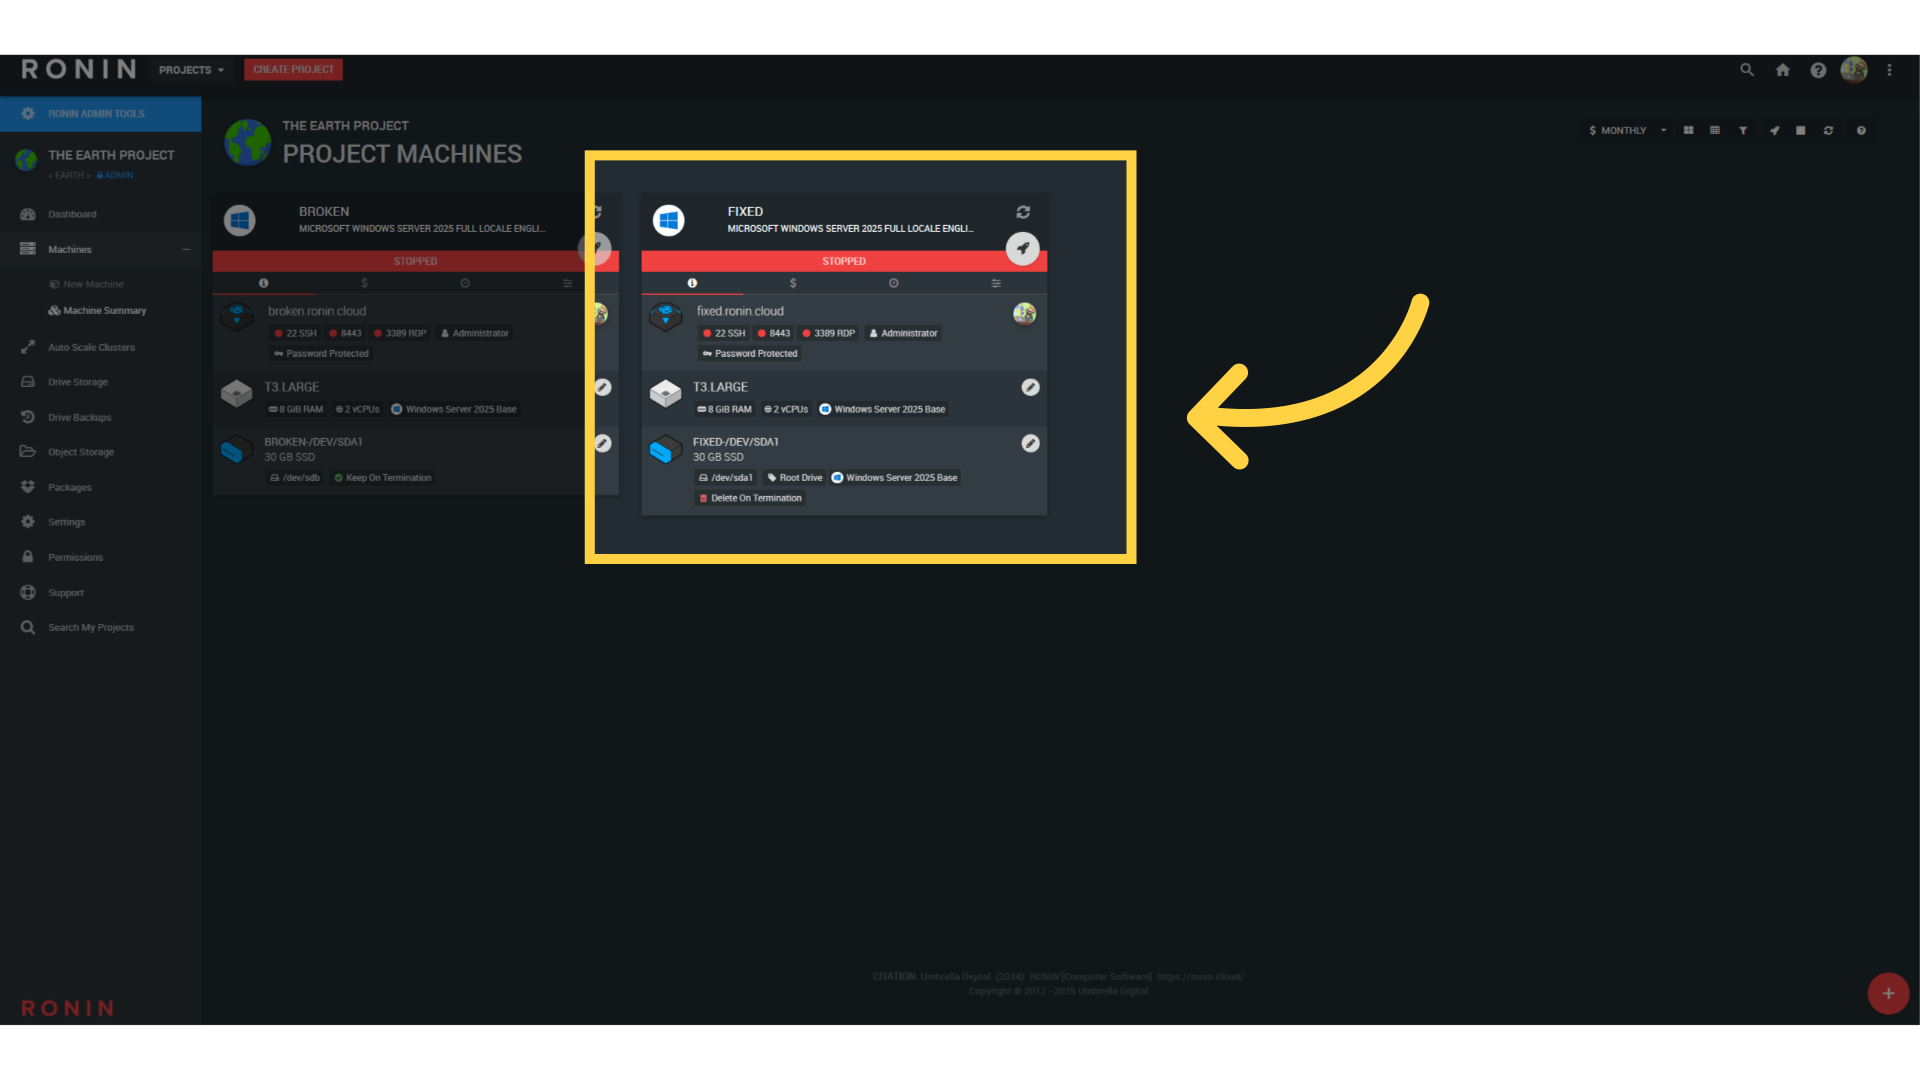The width and height of the screenshot is (1920, 1080).
Task: Select the BROKEN card info tab
Action: click(263, 283)
